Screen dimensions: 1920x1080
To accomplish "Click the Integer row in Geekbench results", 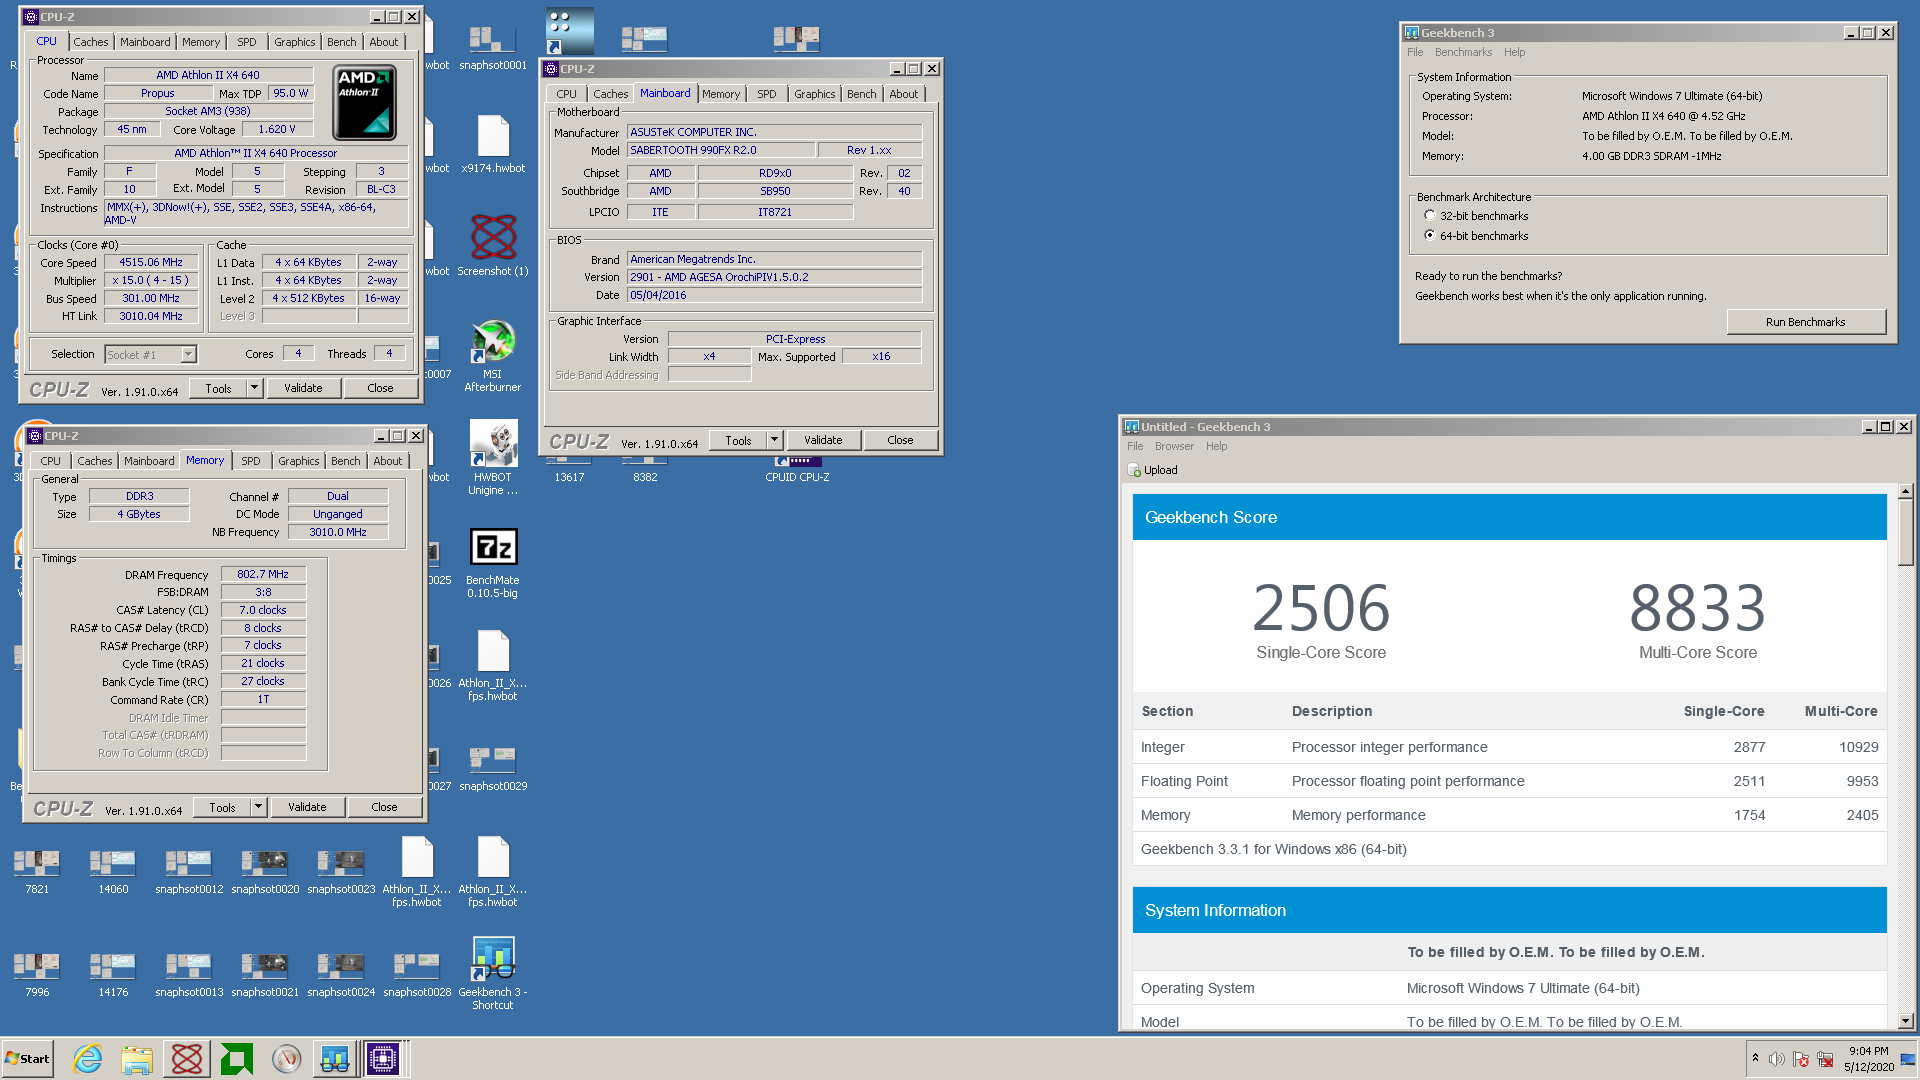I will [x=1509, y=747].
